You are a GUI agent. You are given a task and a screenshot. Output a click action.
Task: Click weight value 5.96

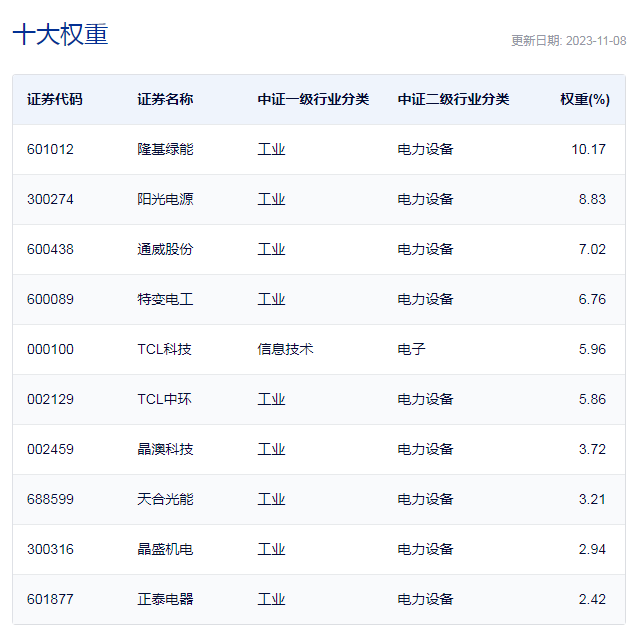click(592, 350)
